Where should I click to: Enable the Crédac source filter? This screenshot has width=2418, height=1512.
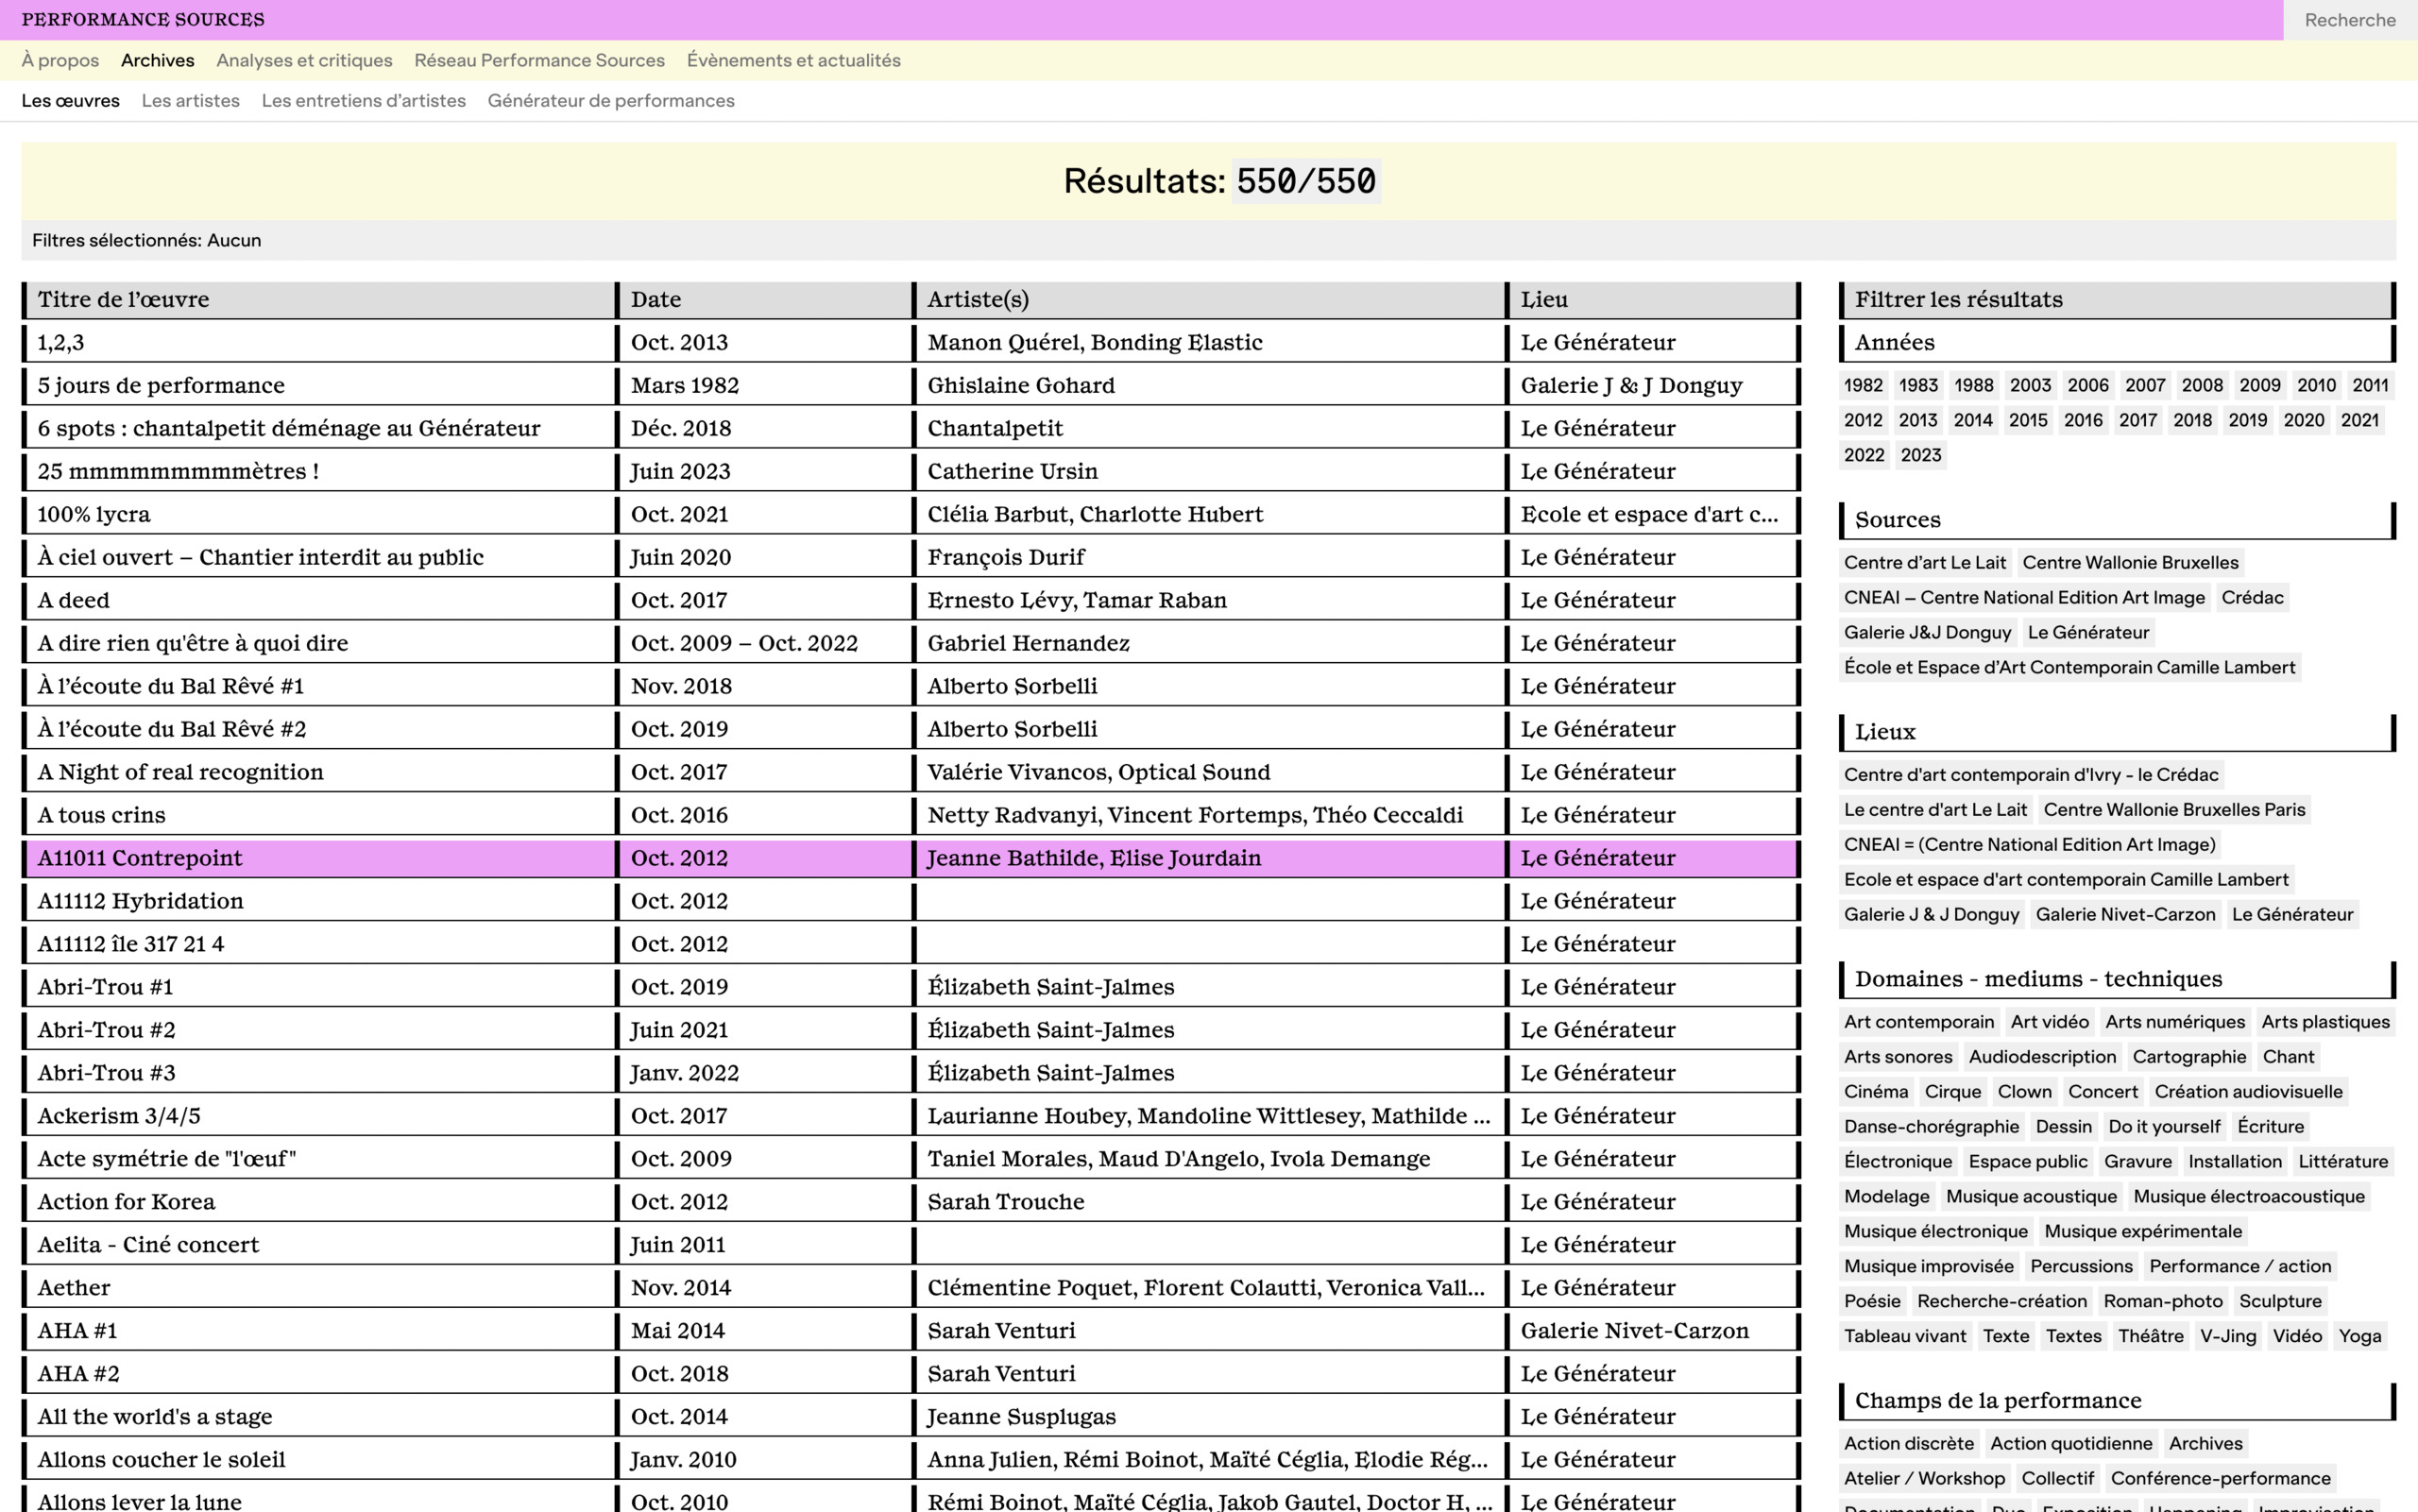click(2251, 597)
